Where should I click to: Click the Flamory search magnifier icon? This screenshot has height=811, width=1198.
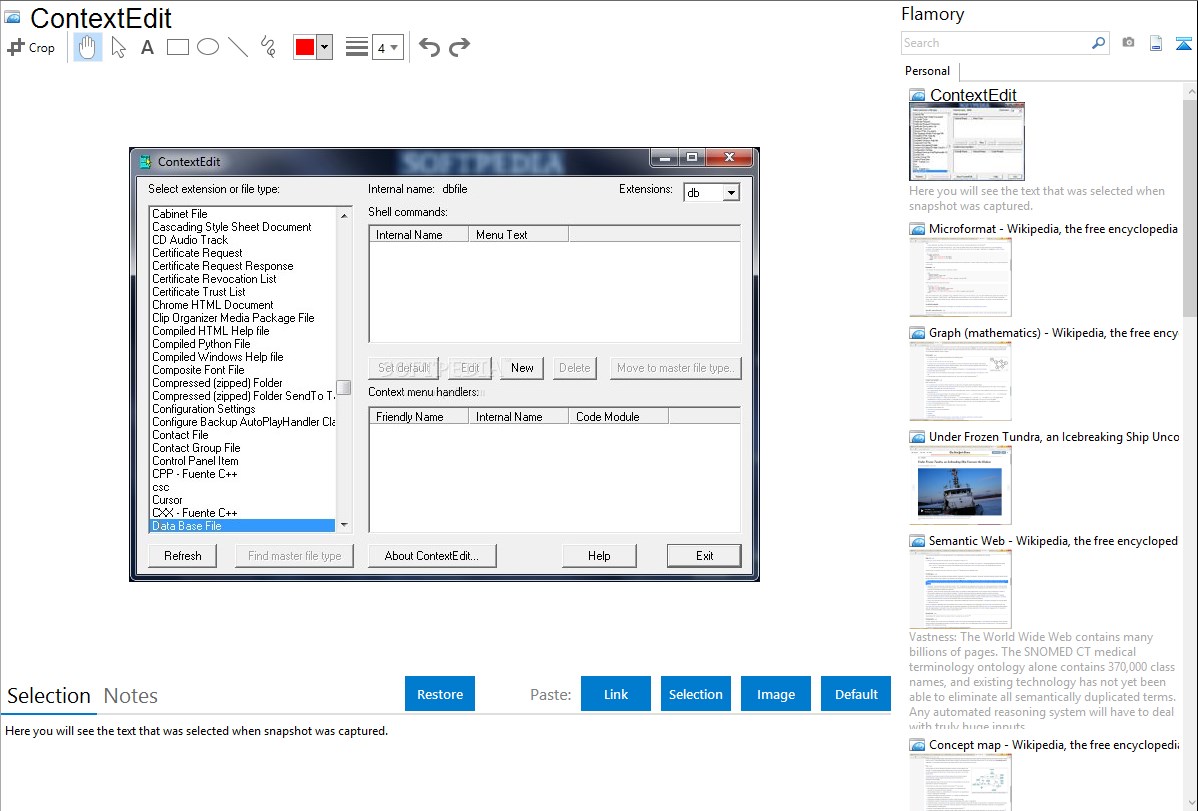(1098, 43)
